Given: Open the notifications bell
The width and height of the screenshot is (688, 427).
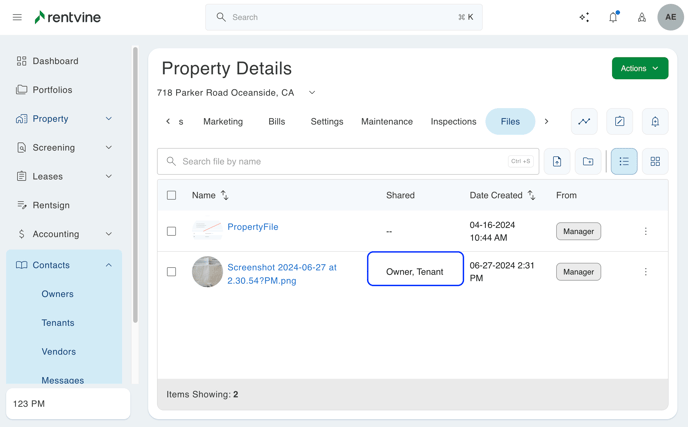Looking at the screenshot, I should (x=613, y=17).
